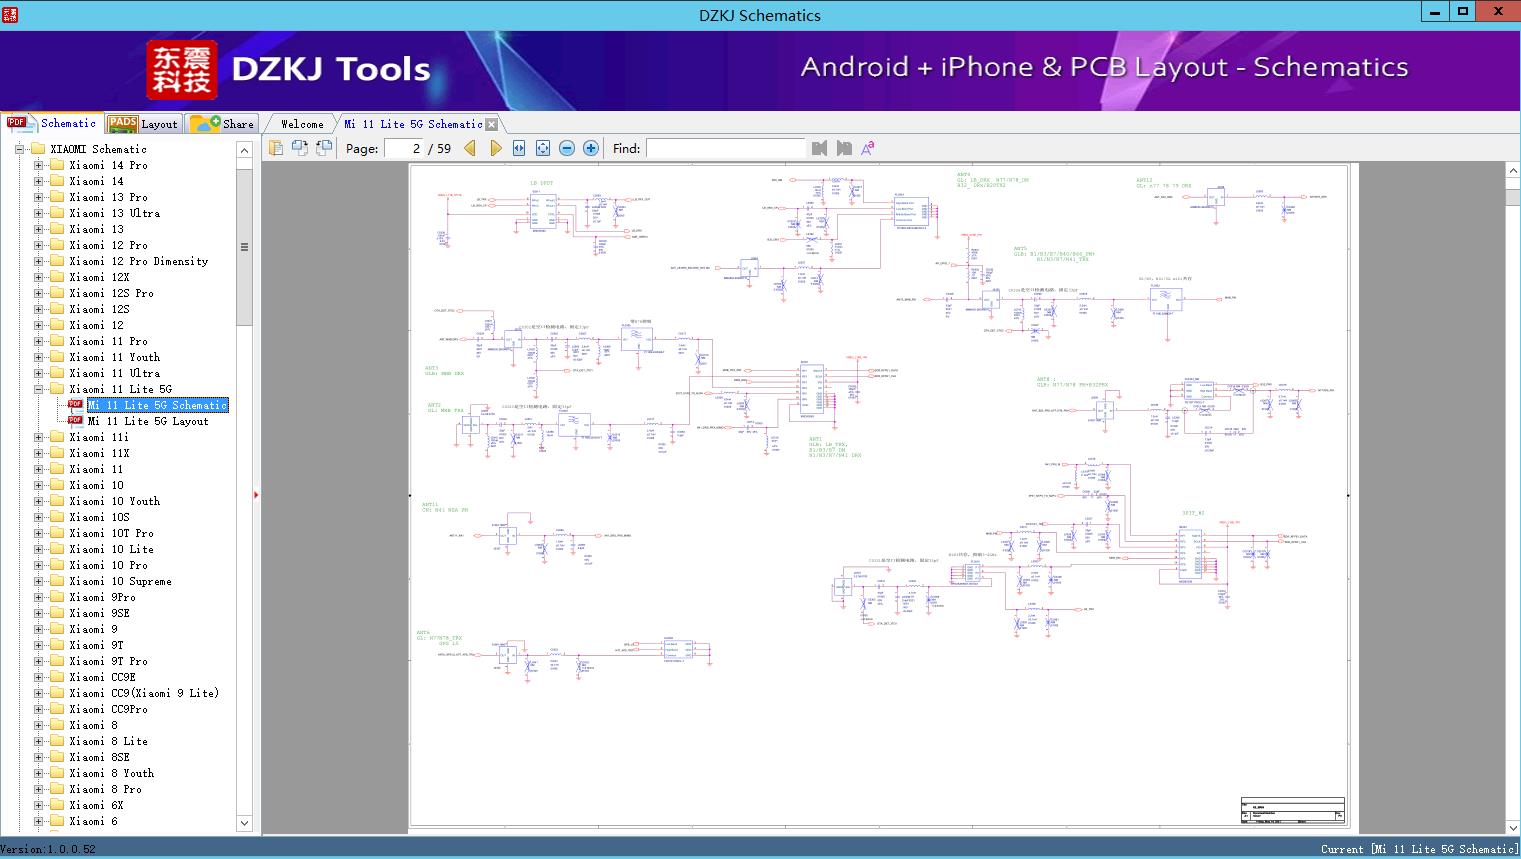
Task: Click the DZKJ red logo in the banner
Action: tap(182, 70)
